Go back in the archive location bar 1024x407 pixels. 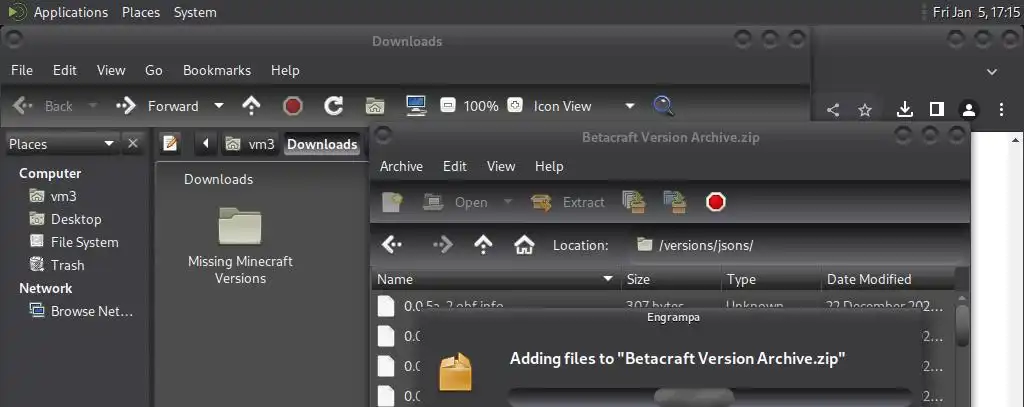point(392,245)
